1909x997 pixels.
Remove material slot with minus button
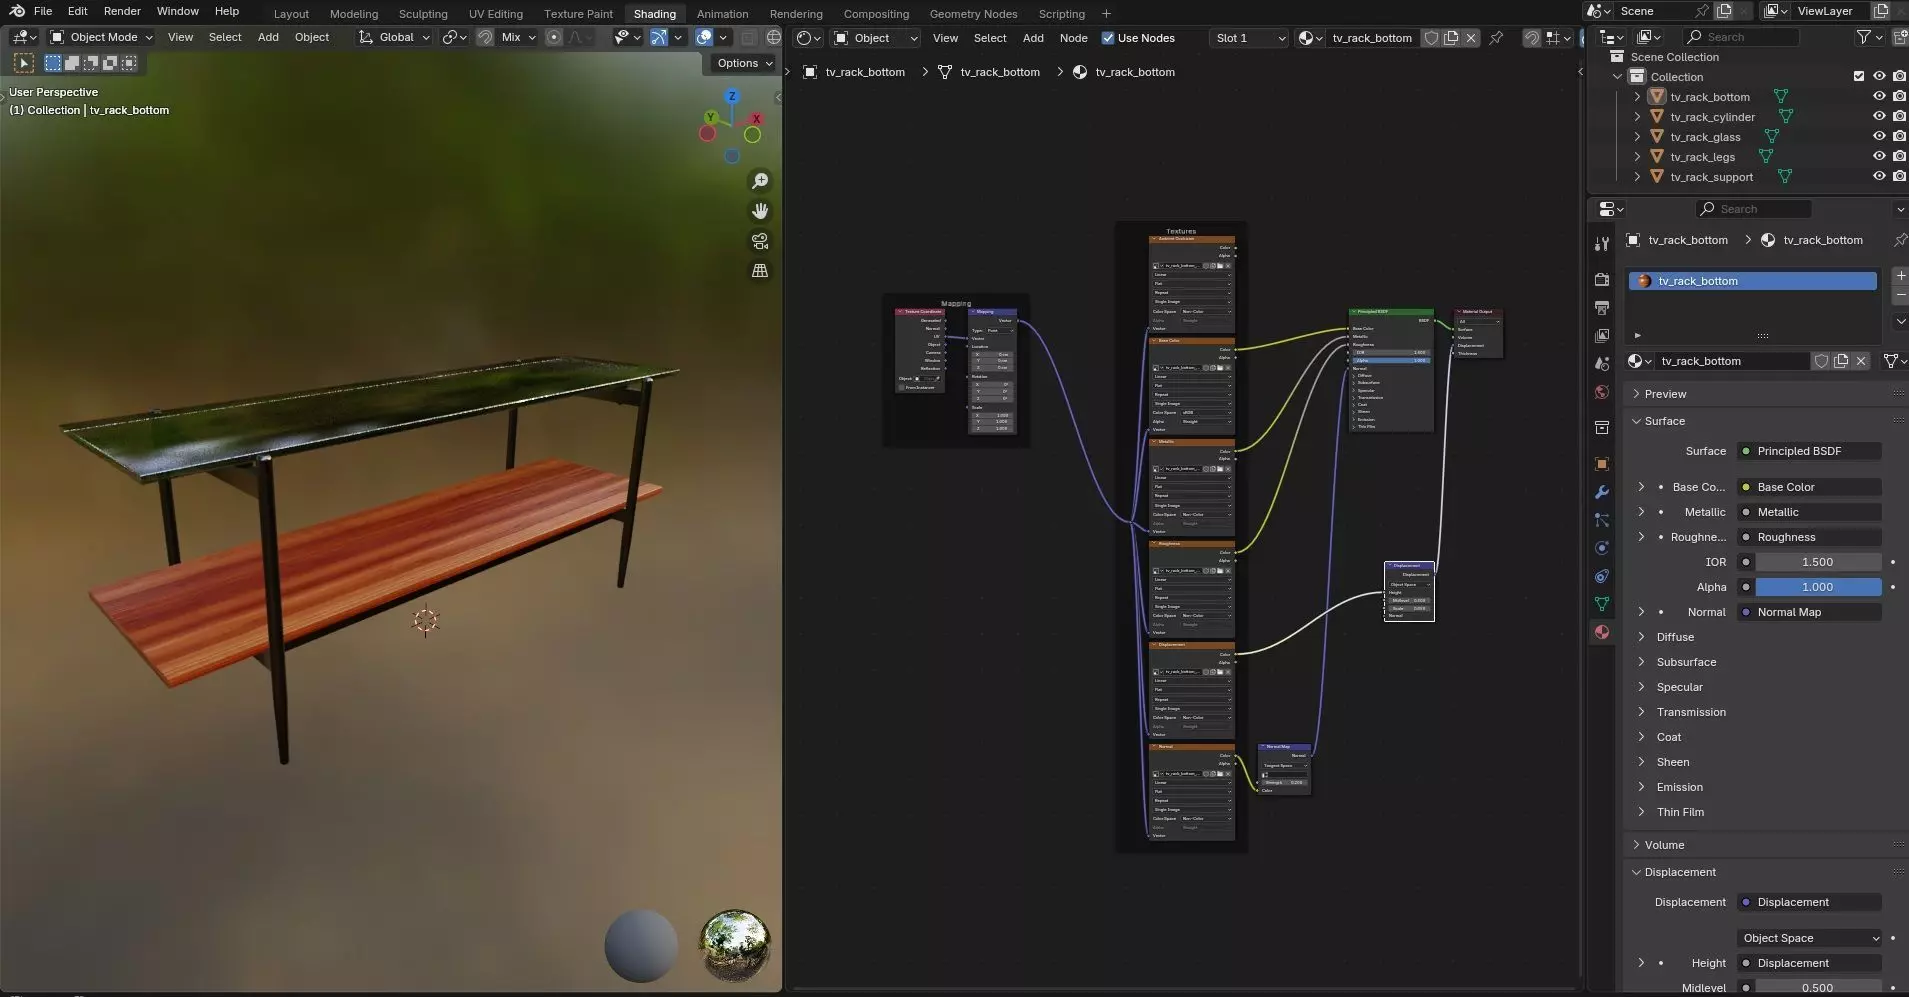pyautogui.click(x=1900, y=296)
